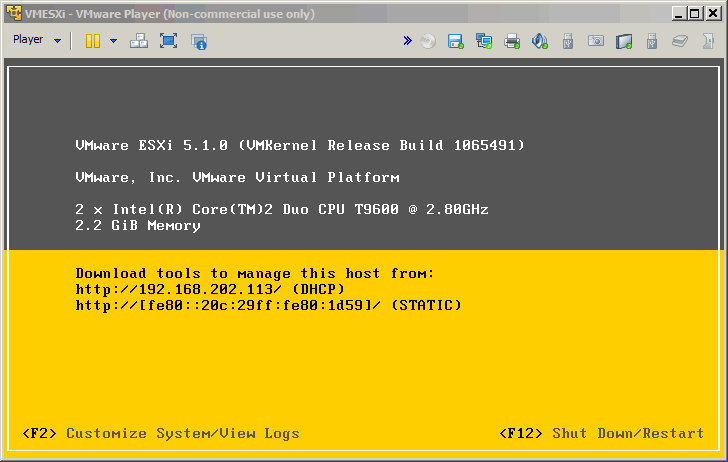
Task: Select F2 Customize System/View Logs
Action: coord(161,434)
